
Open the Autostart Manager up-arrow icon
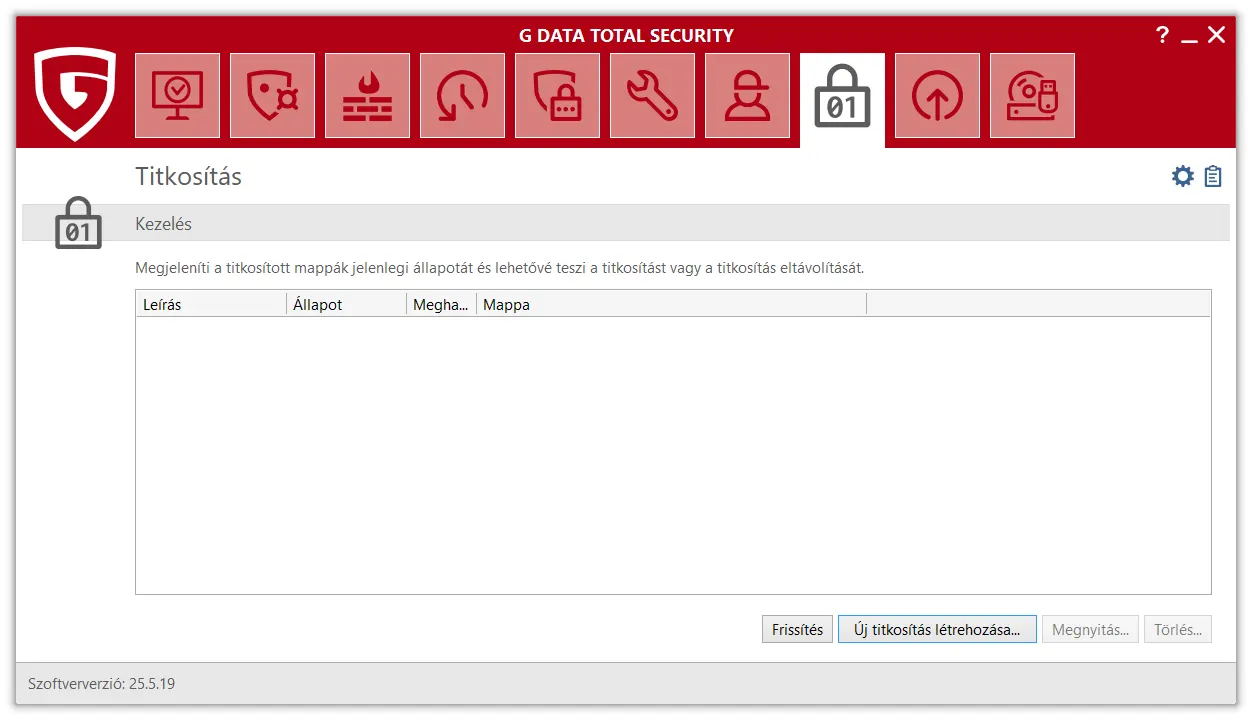tap(937, 96)
